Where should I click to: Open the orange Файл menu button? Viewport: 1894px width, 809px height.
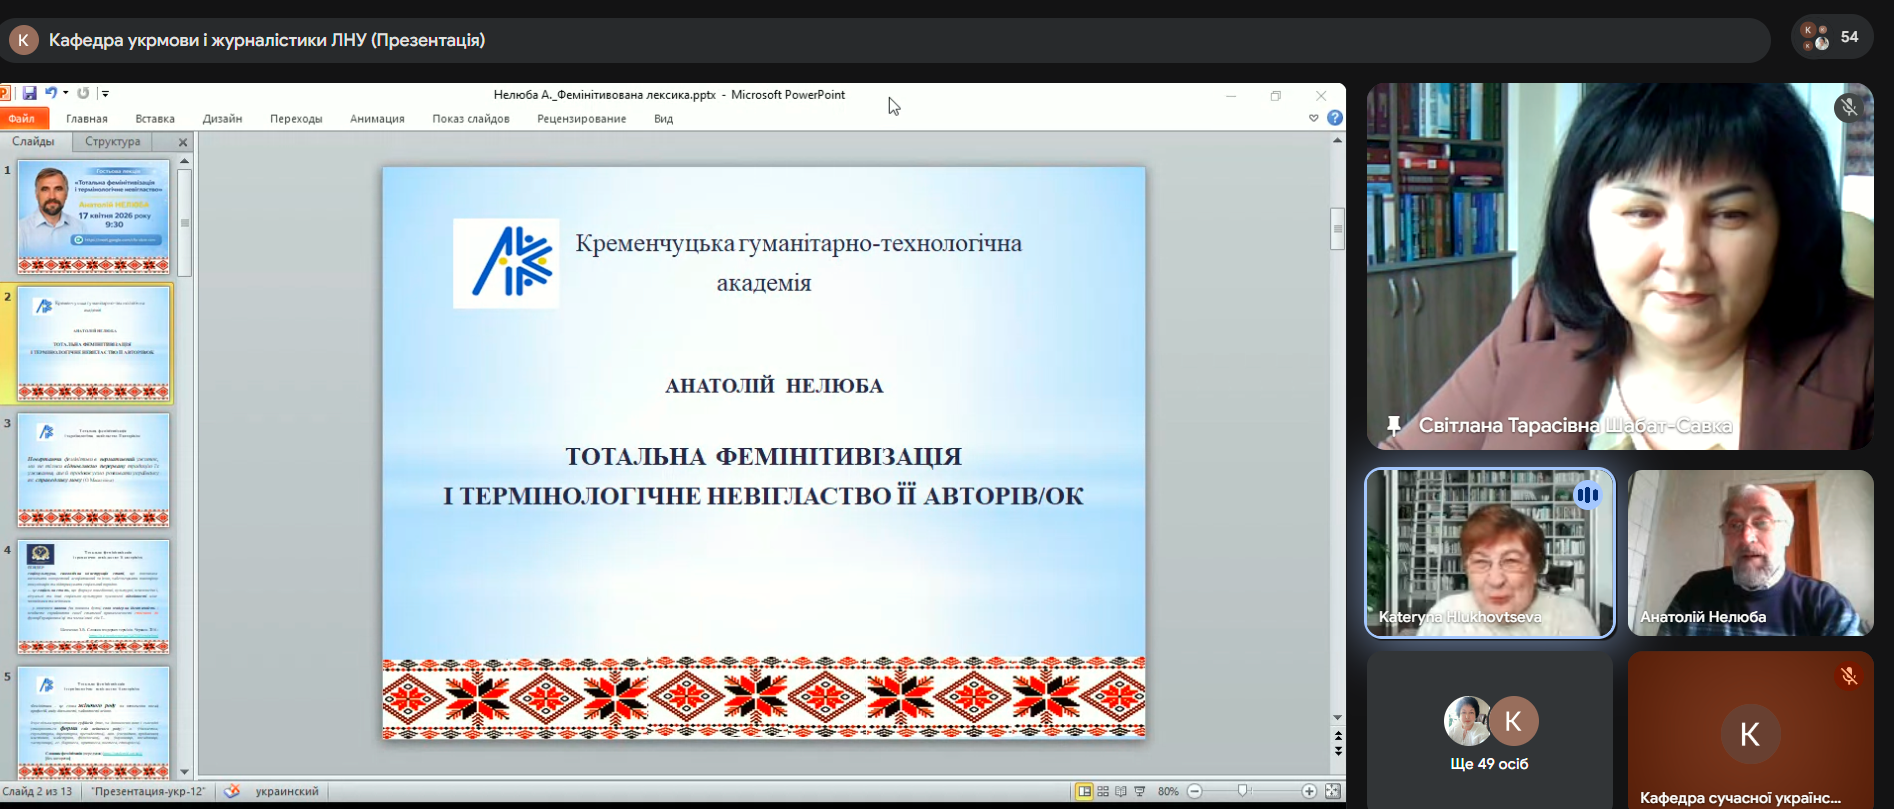coord(22,118)
